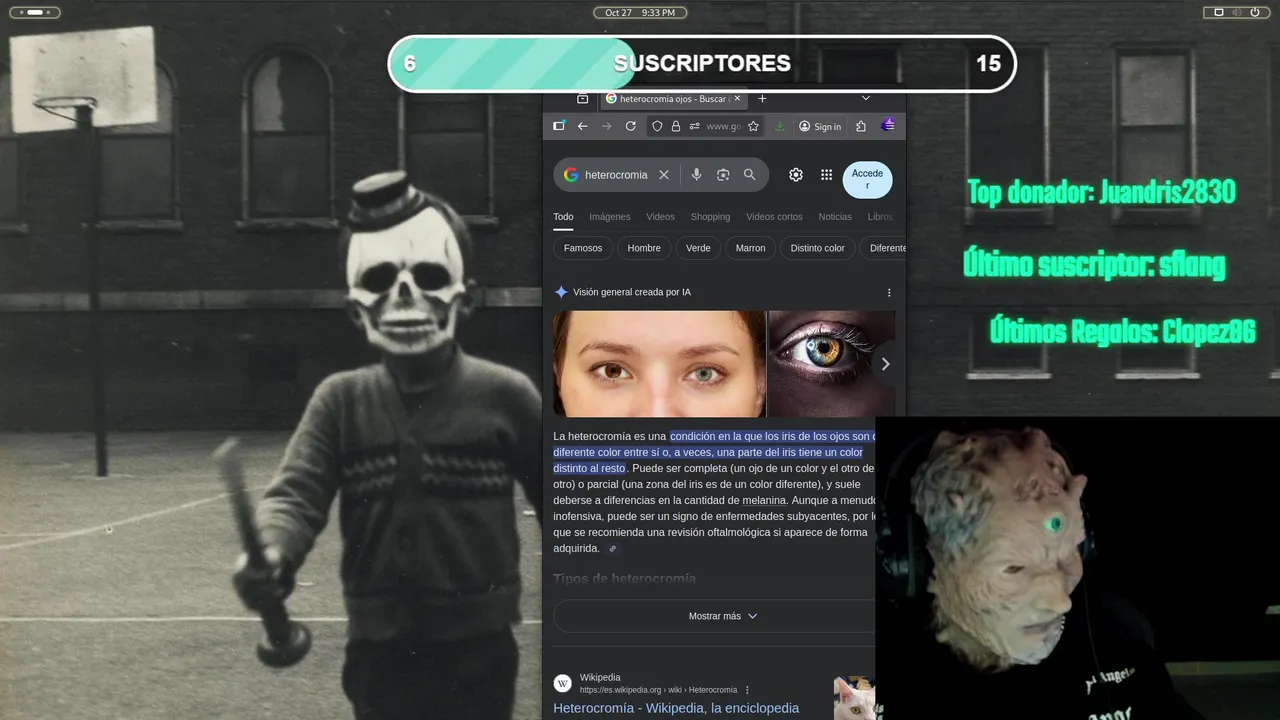View site security padlock info
Image resolution: width=1280 pixels, height=720 pixels.
point(676,126)
